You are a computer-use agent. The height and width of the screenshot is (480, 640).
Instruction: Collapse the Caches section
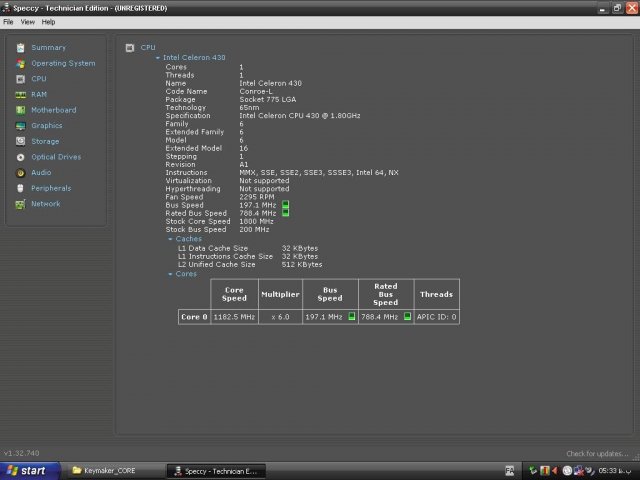point(170,240)
